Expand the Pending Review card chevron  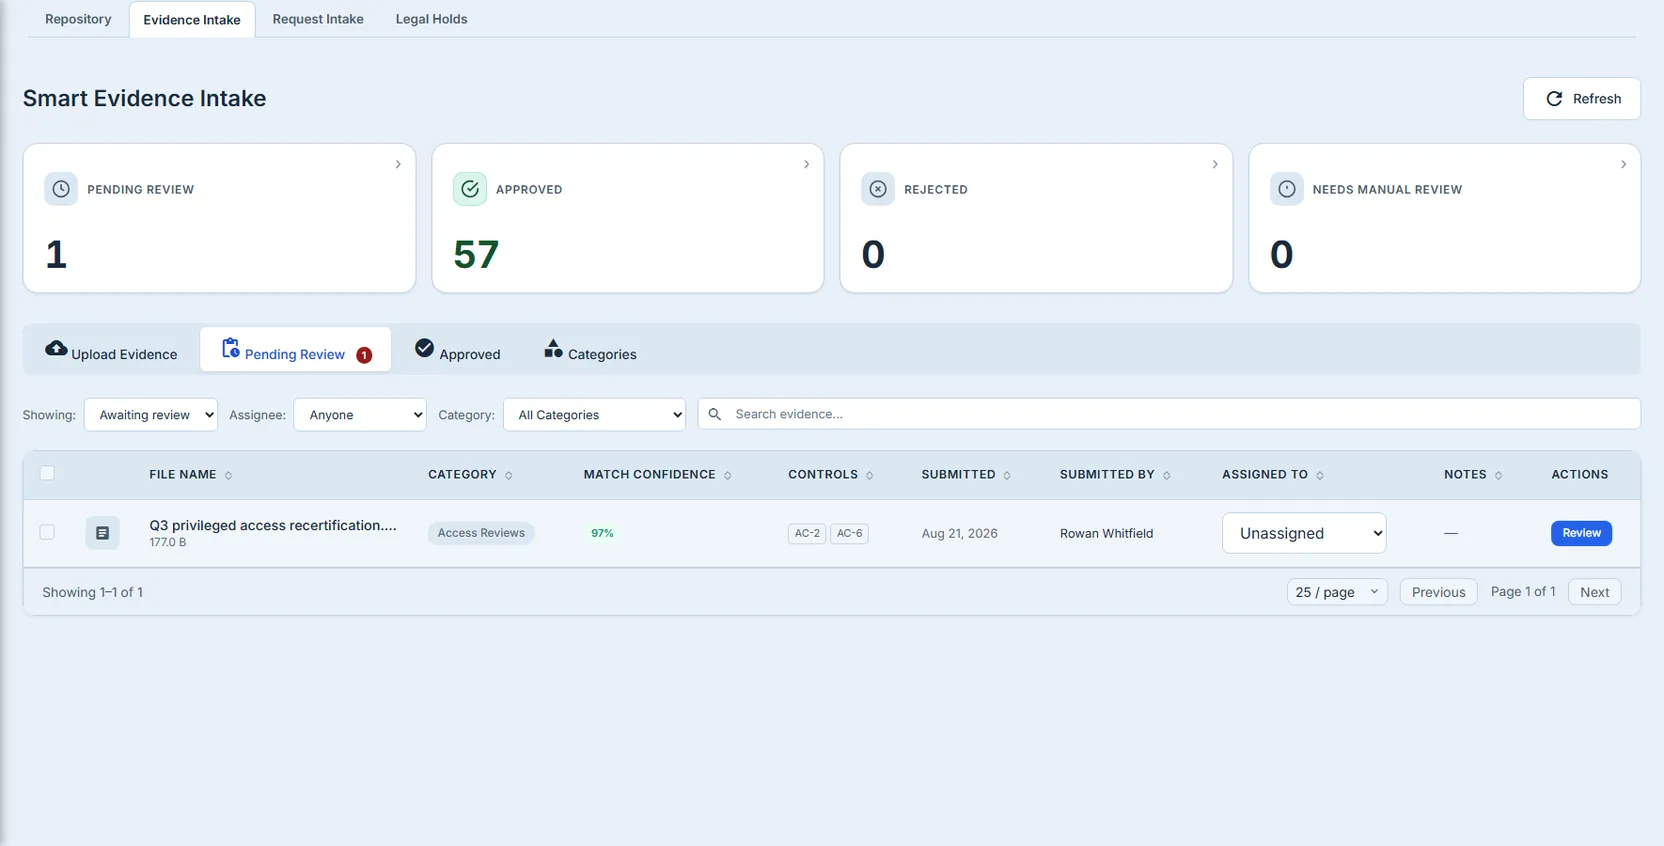coord(398,164)
